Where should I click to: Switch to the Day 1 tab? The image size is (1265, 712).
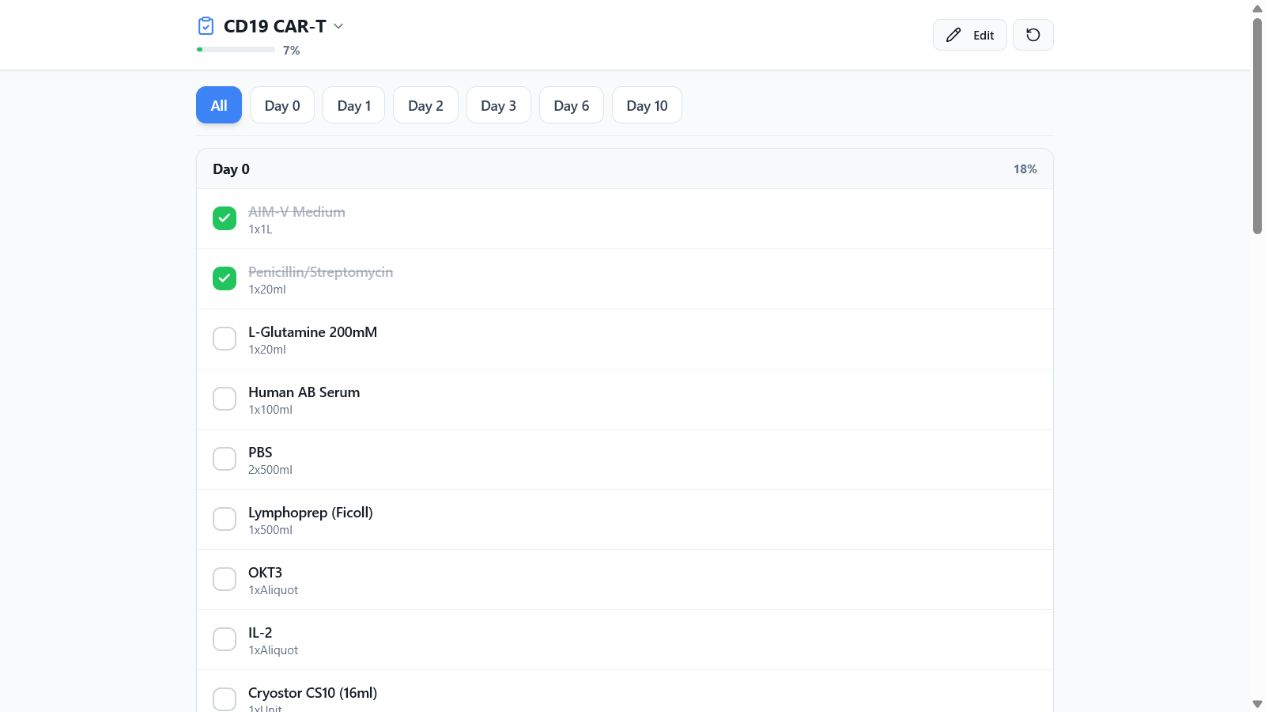(354, 105)
